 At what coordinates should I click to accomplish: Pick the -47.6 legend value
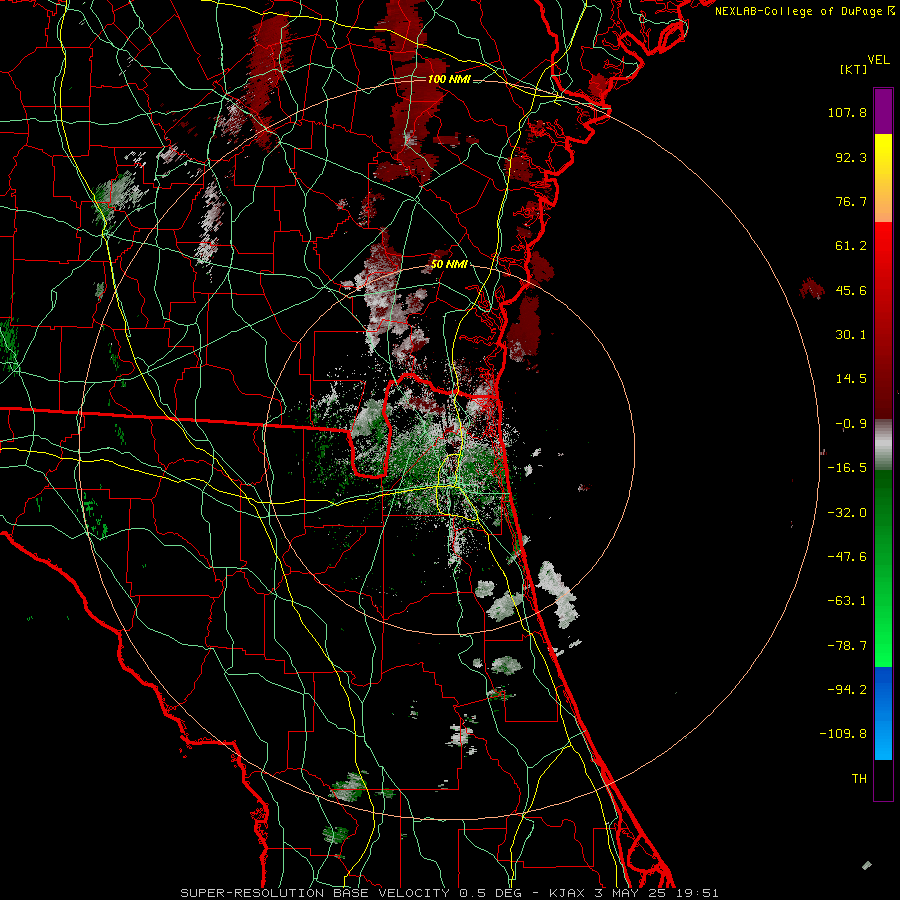point(847,557)
